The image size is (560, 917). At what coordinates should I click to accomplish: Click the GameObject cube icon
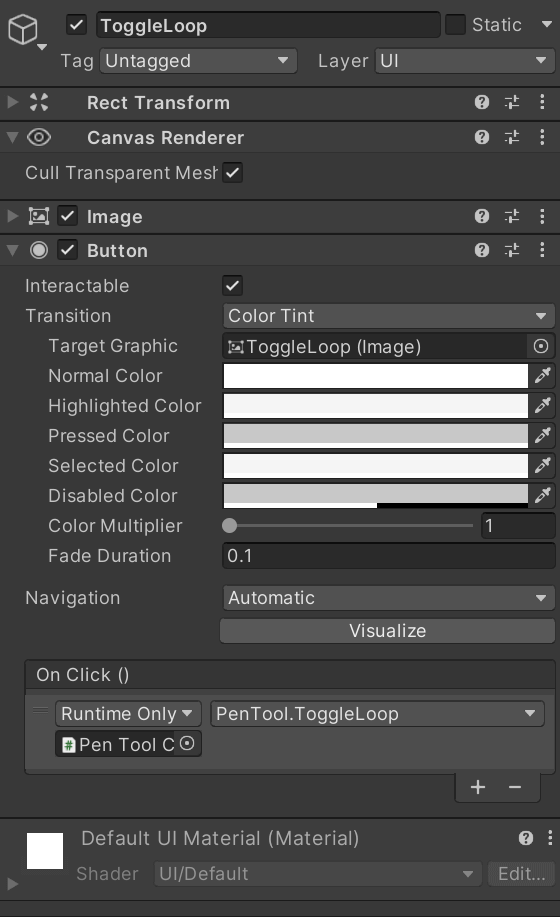click(23, 29)
